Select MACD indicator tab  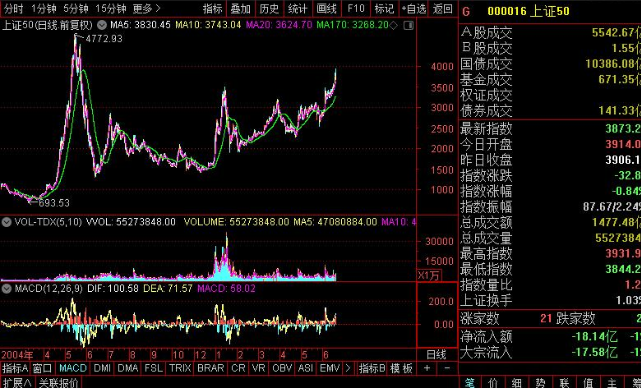(73, 368)
